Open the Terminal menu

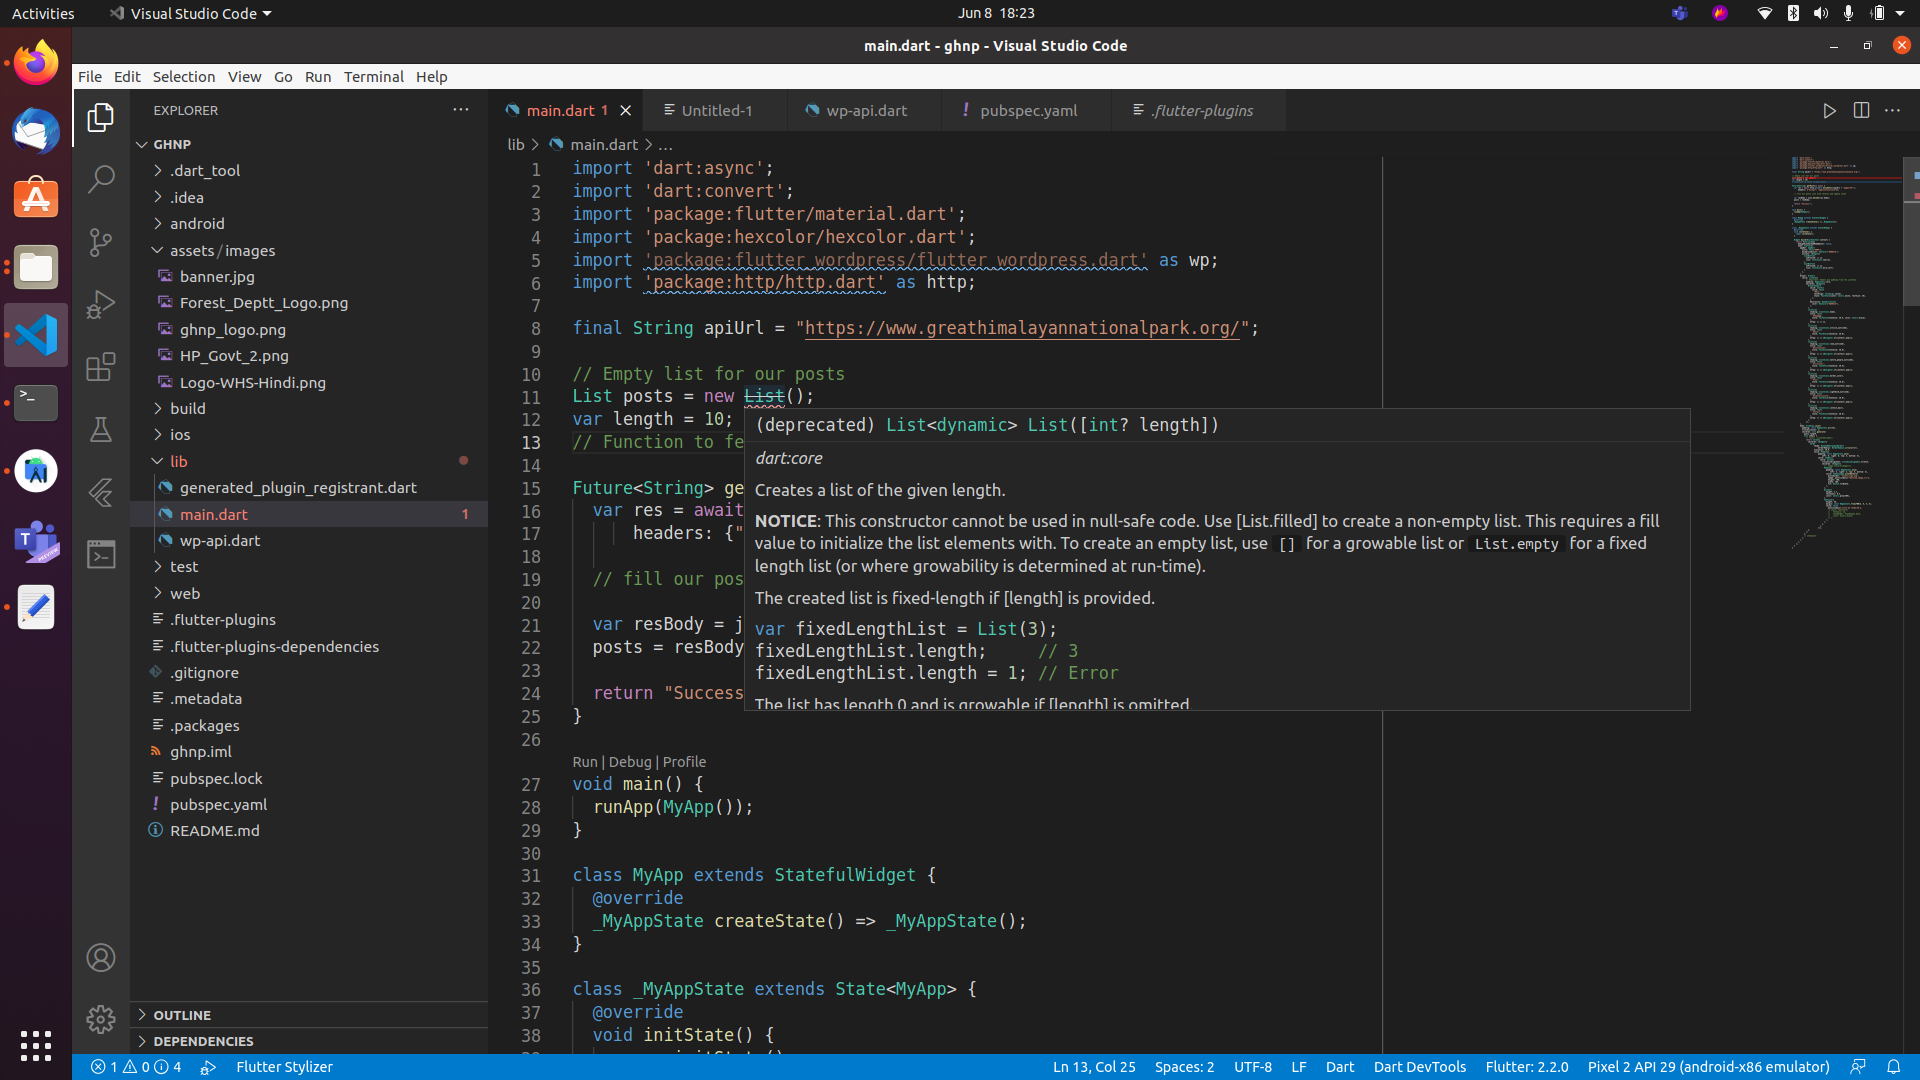pyautogui.click(x=373, y=77)
